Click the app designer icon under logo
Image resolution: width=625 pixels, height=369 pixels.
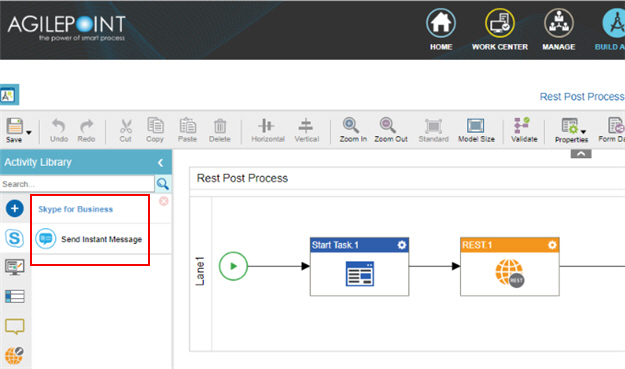click(x=9, y=95)
